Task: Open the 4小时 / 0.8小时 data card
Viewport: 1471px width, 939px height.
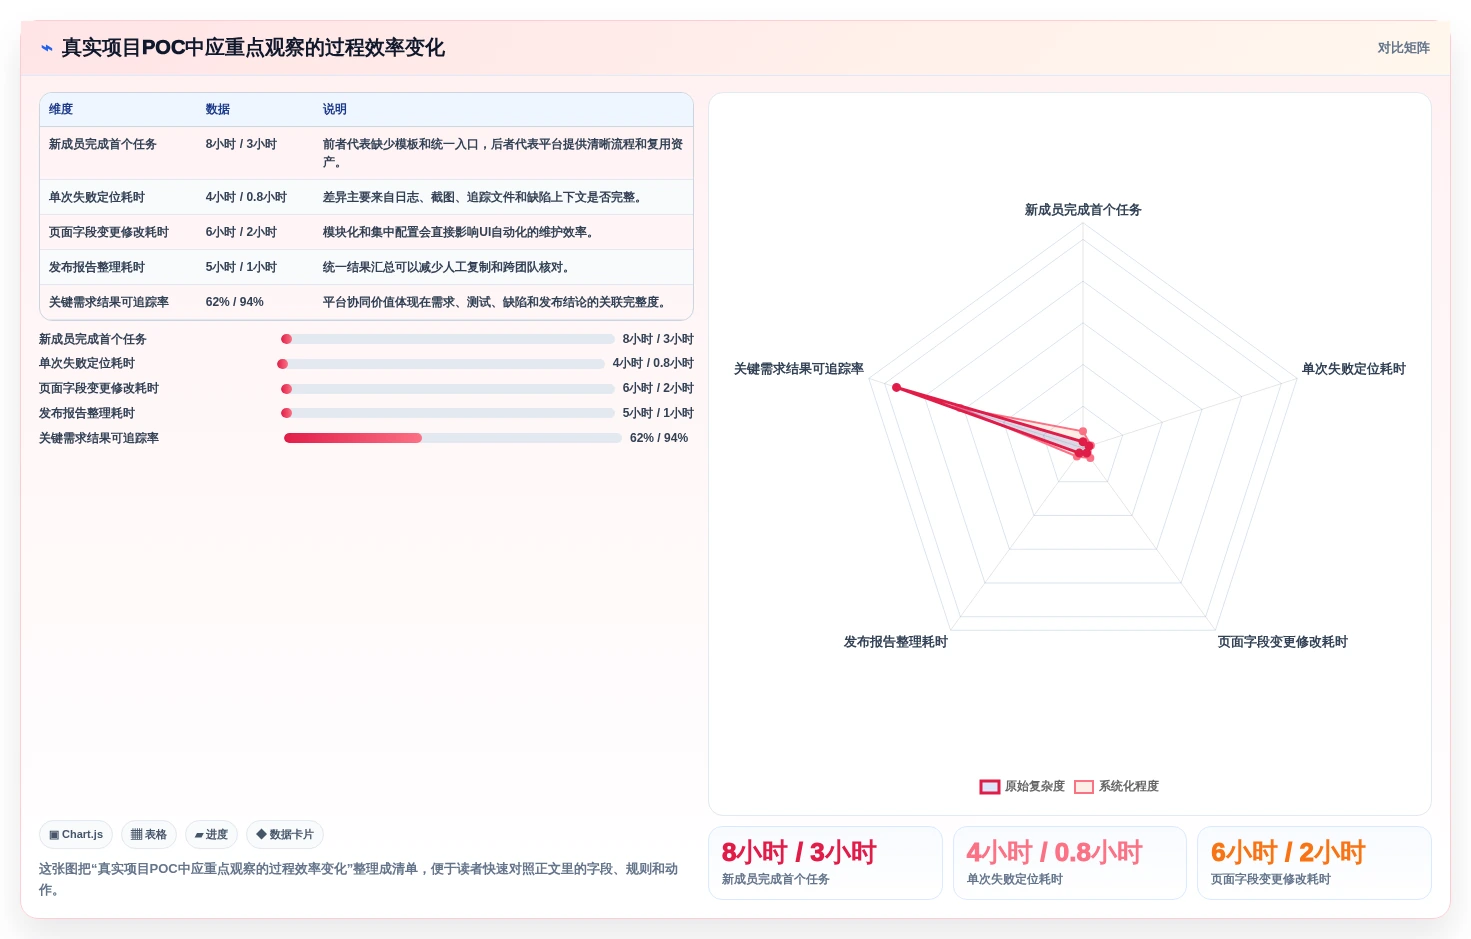Action: pyautogui.click(x=1070, y=863)
